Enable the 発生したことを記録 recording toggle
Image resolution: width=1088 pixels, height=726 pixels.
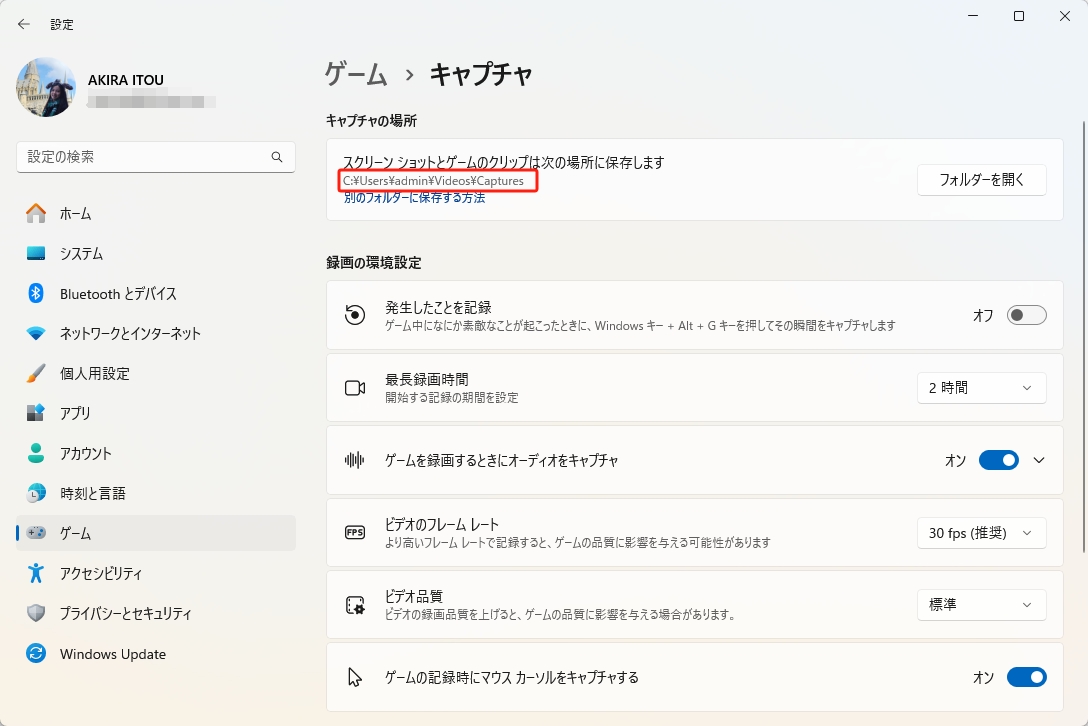pyautogui.click(x=1027, y=314)
